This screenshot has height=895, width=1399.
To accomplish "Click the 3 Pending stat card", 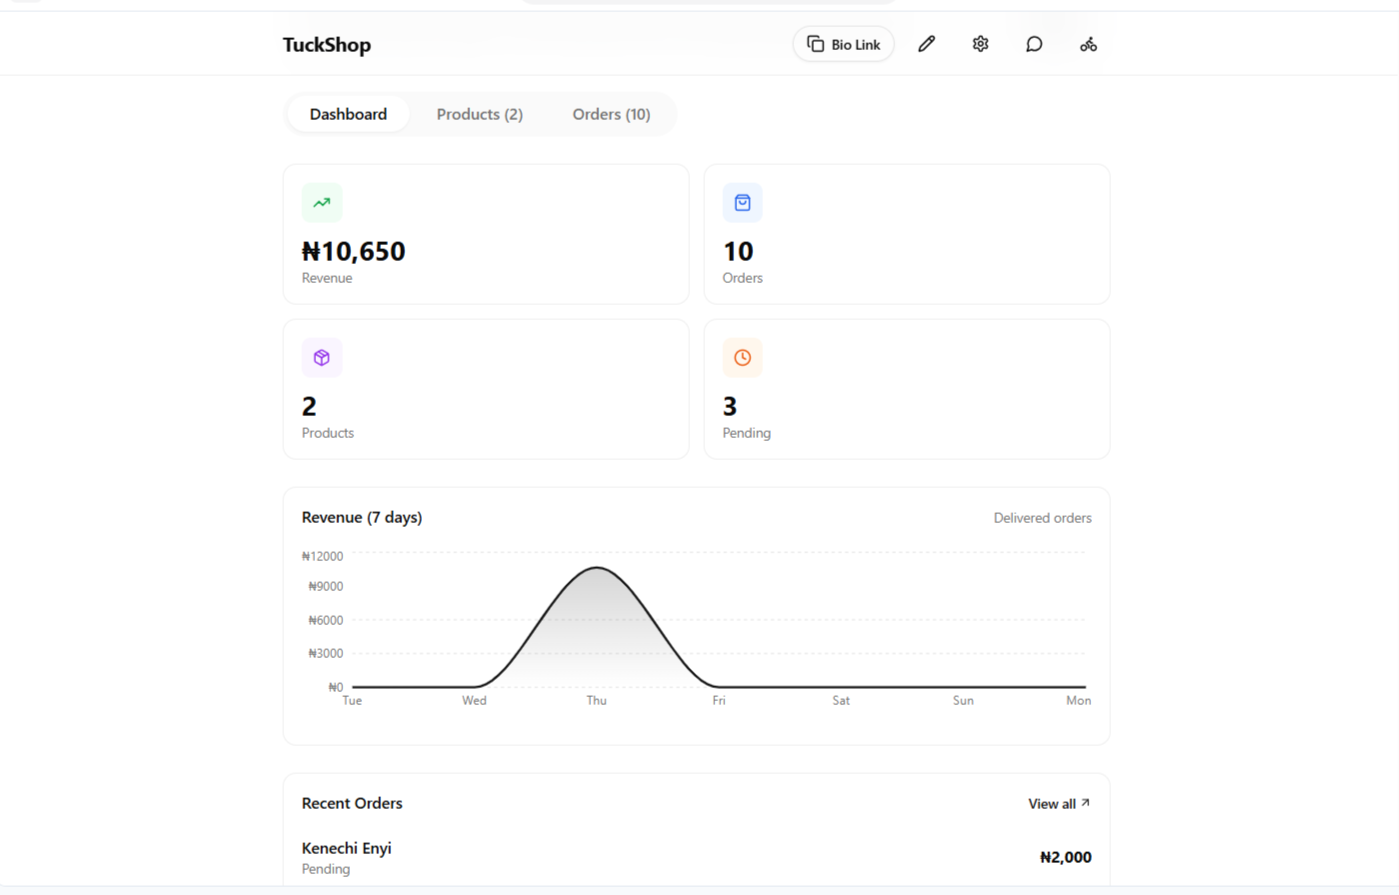I will click(x=907, y=389).
